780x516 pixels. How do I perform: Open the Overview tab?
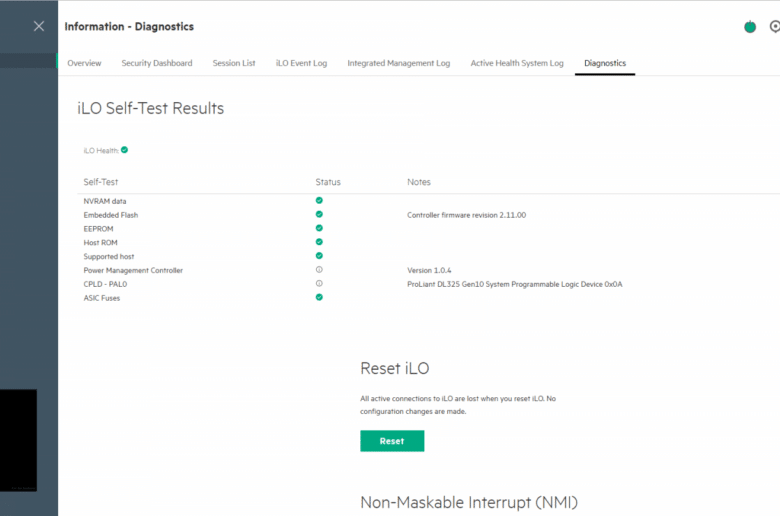point(84,63)
